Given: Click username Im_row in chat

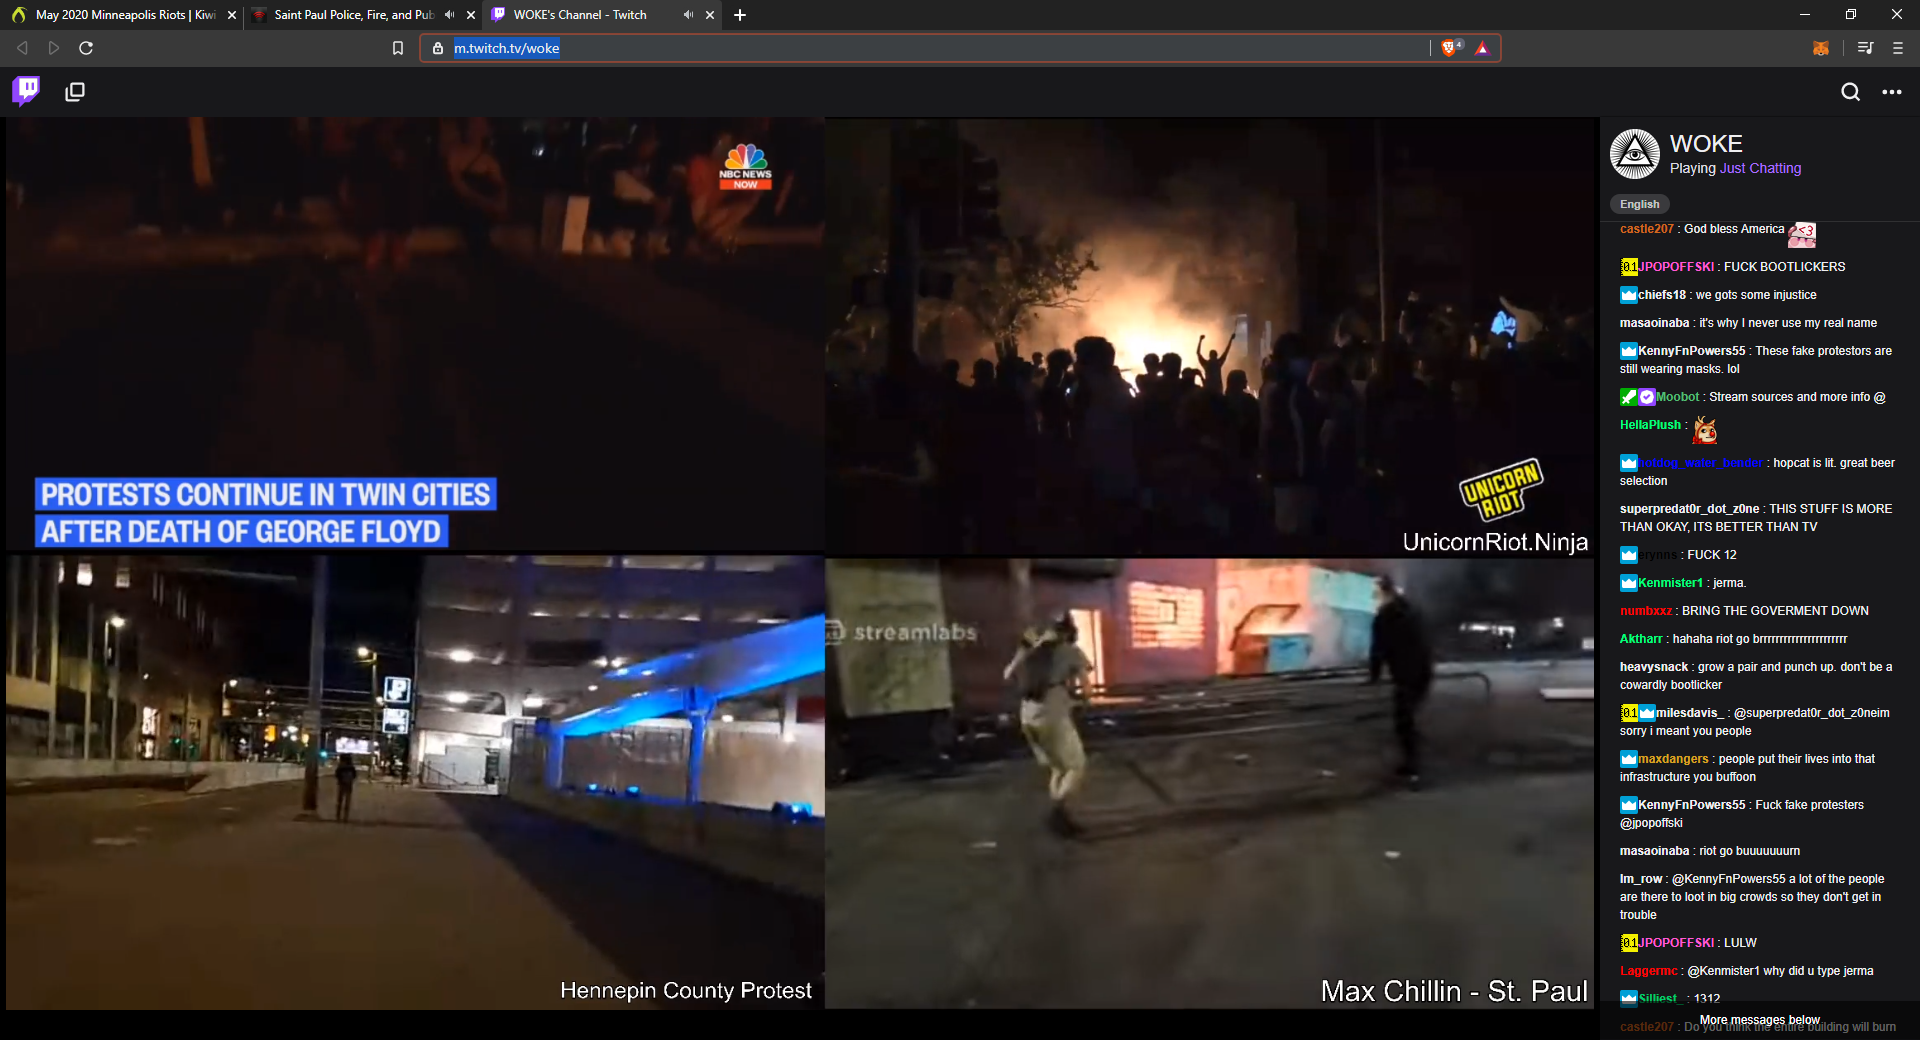Looking at the screenshot, I should coord(1641,879).
